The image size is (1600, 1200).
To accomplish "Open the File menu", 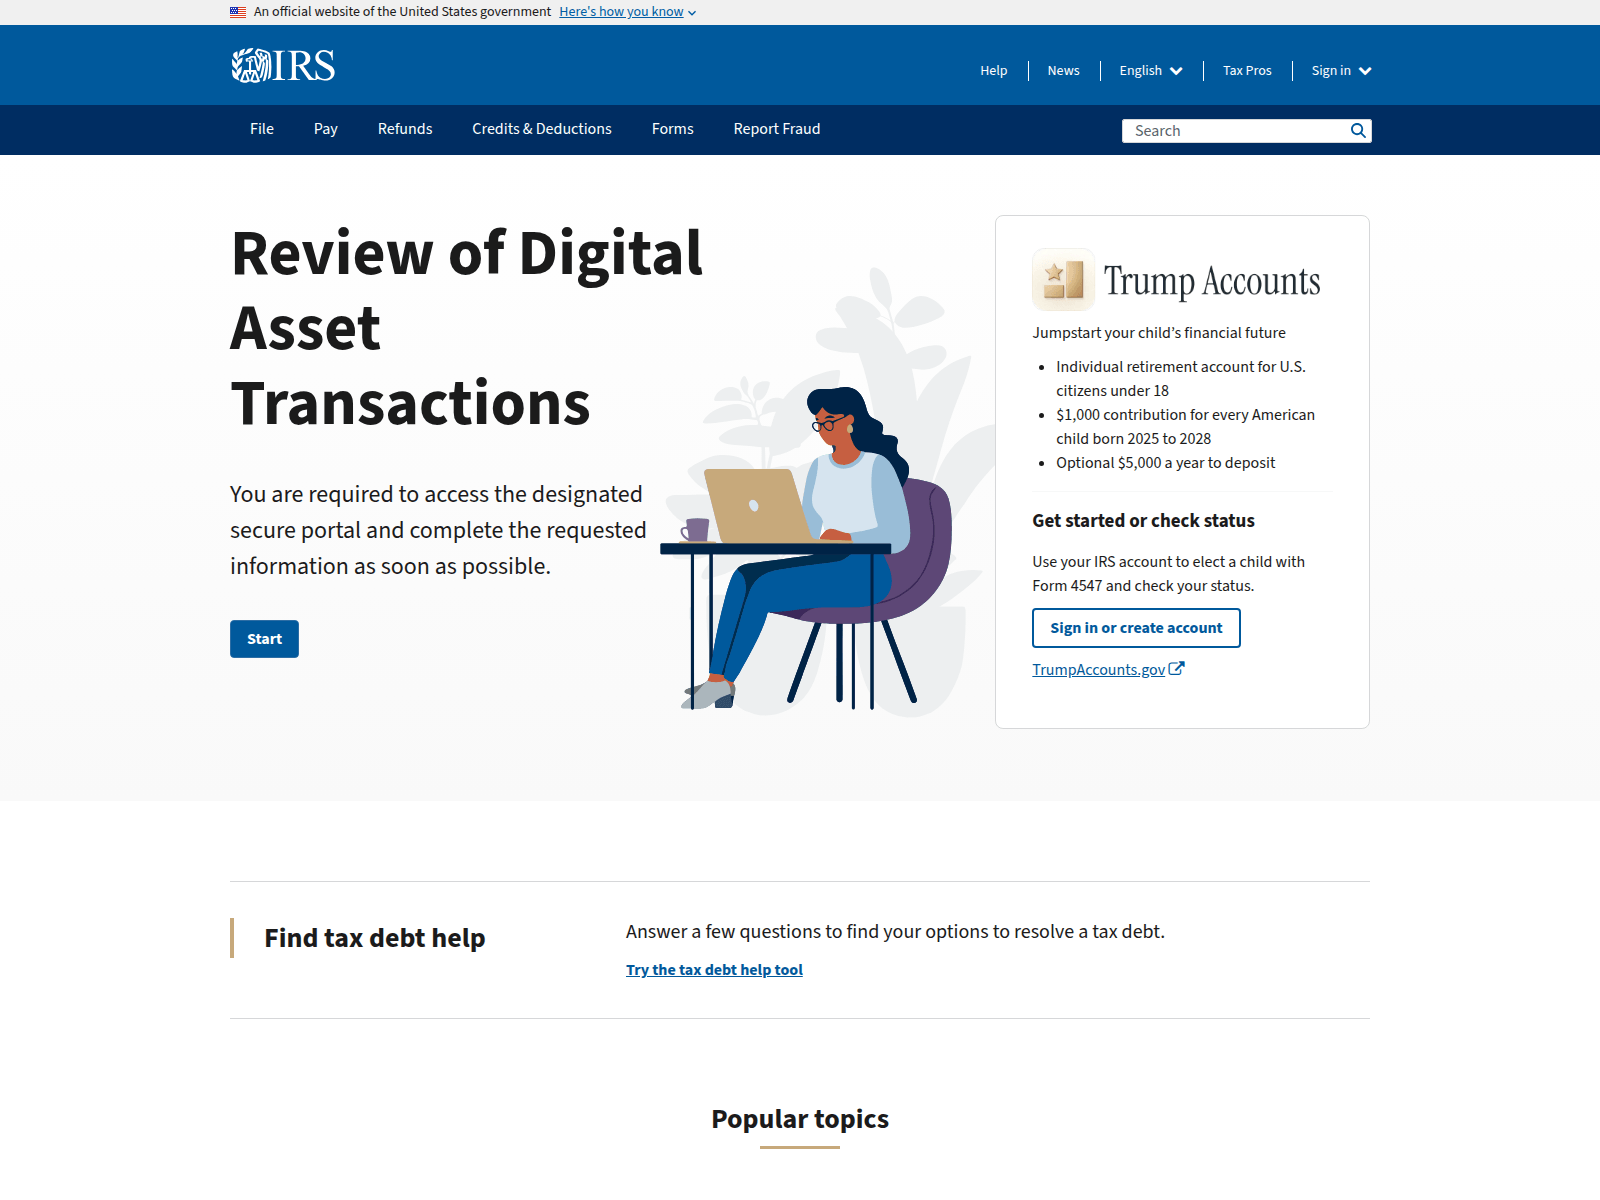I will [262, 129].
